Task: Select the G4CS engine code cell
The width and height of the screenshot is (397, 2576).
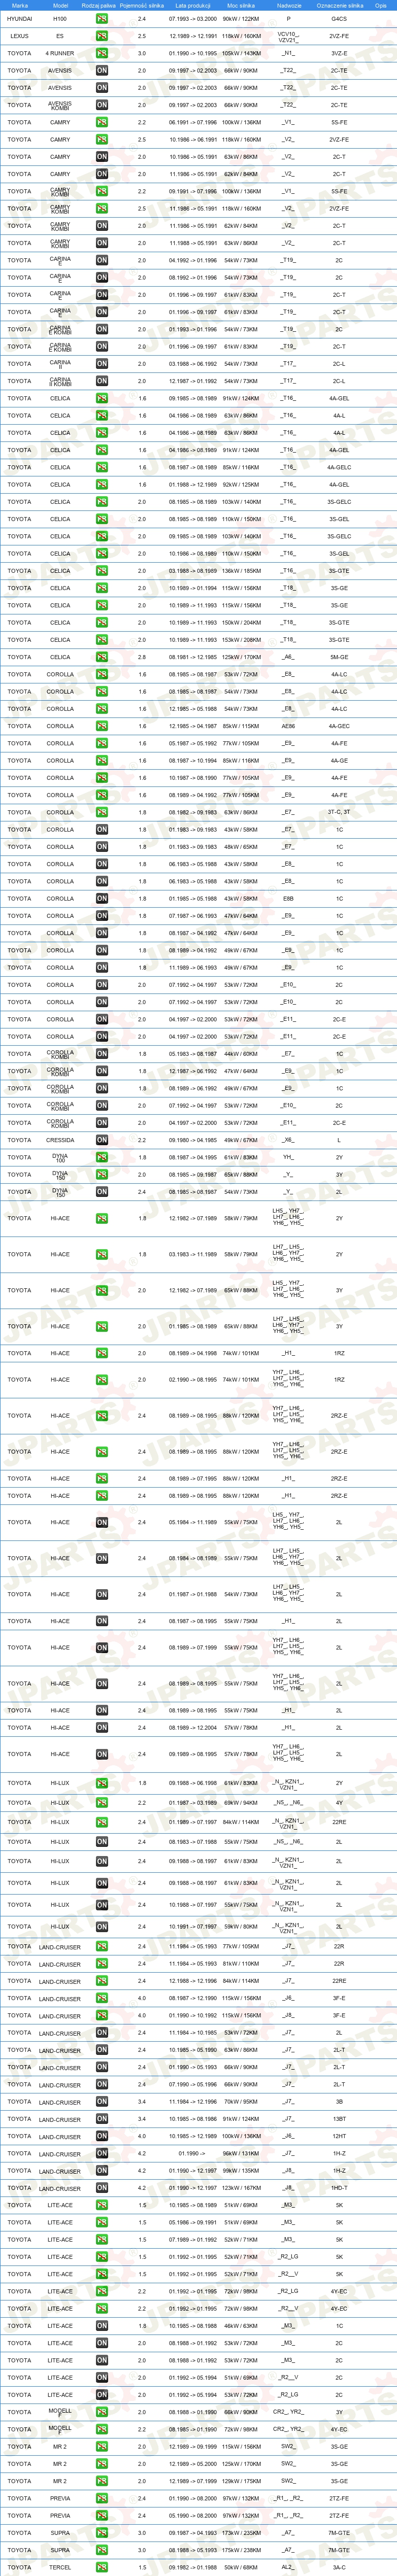Action: [x=339, y=19]
